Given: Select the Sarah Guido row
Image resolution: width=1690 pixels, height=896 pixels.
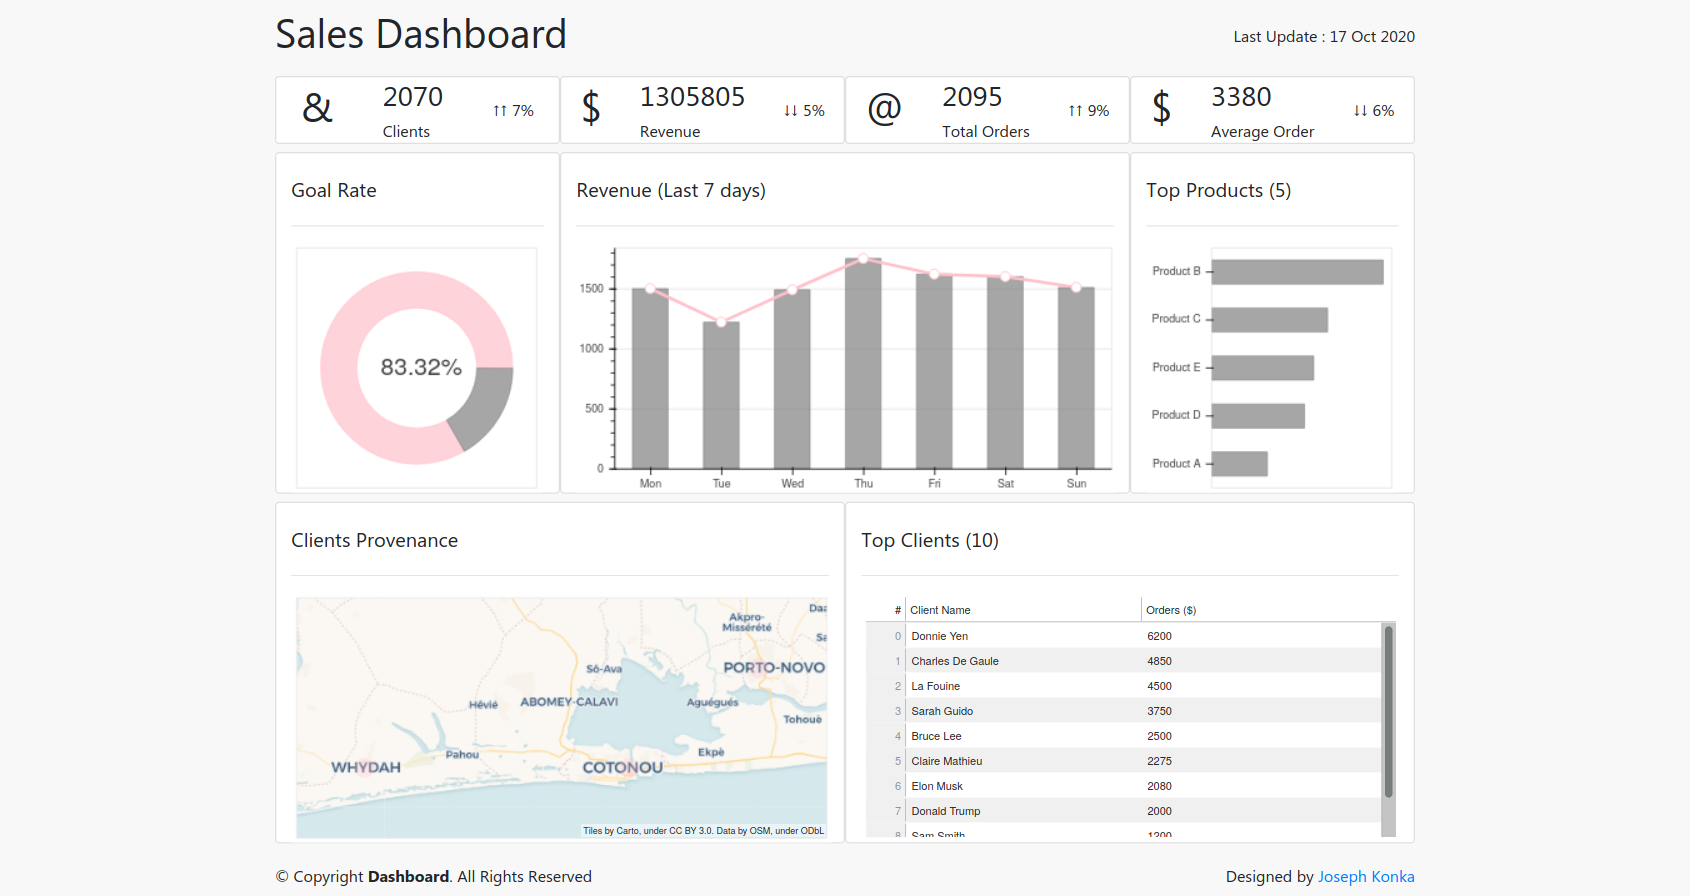Looking at the screenshot, I should coord(1123,711).
